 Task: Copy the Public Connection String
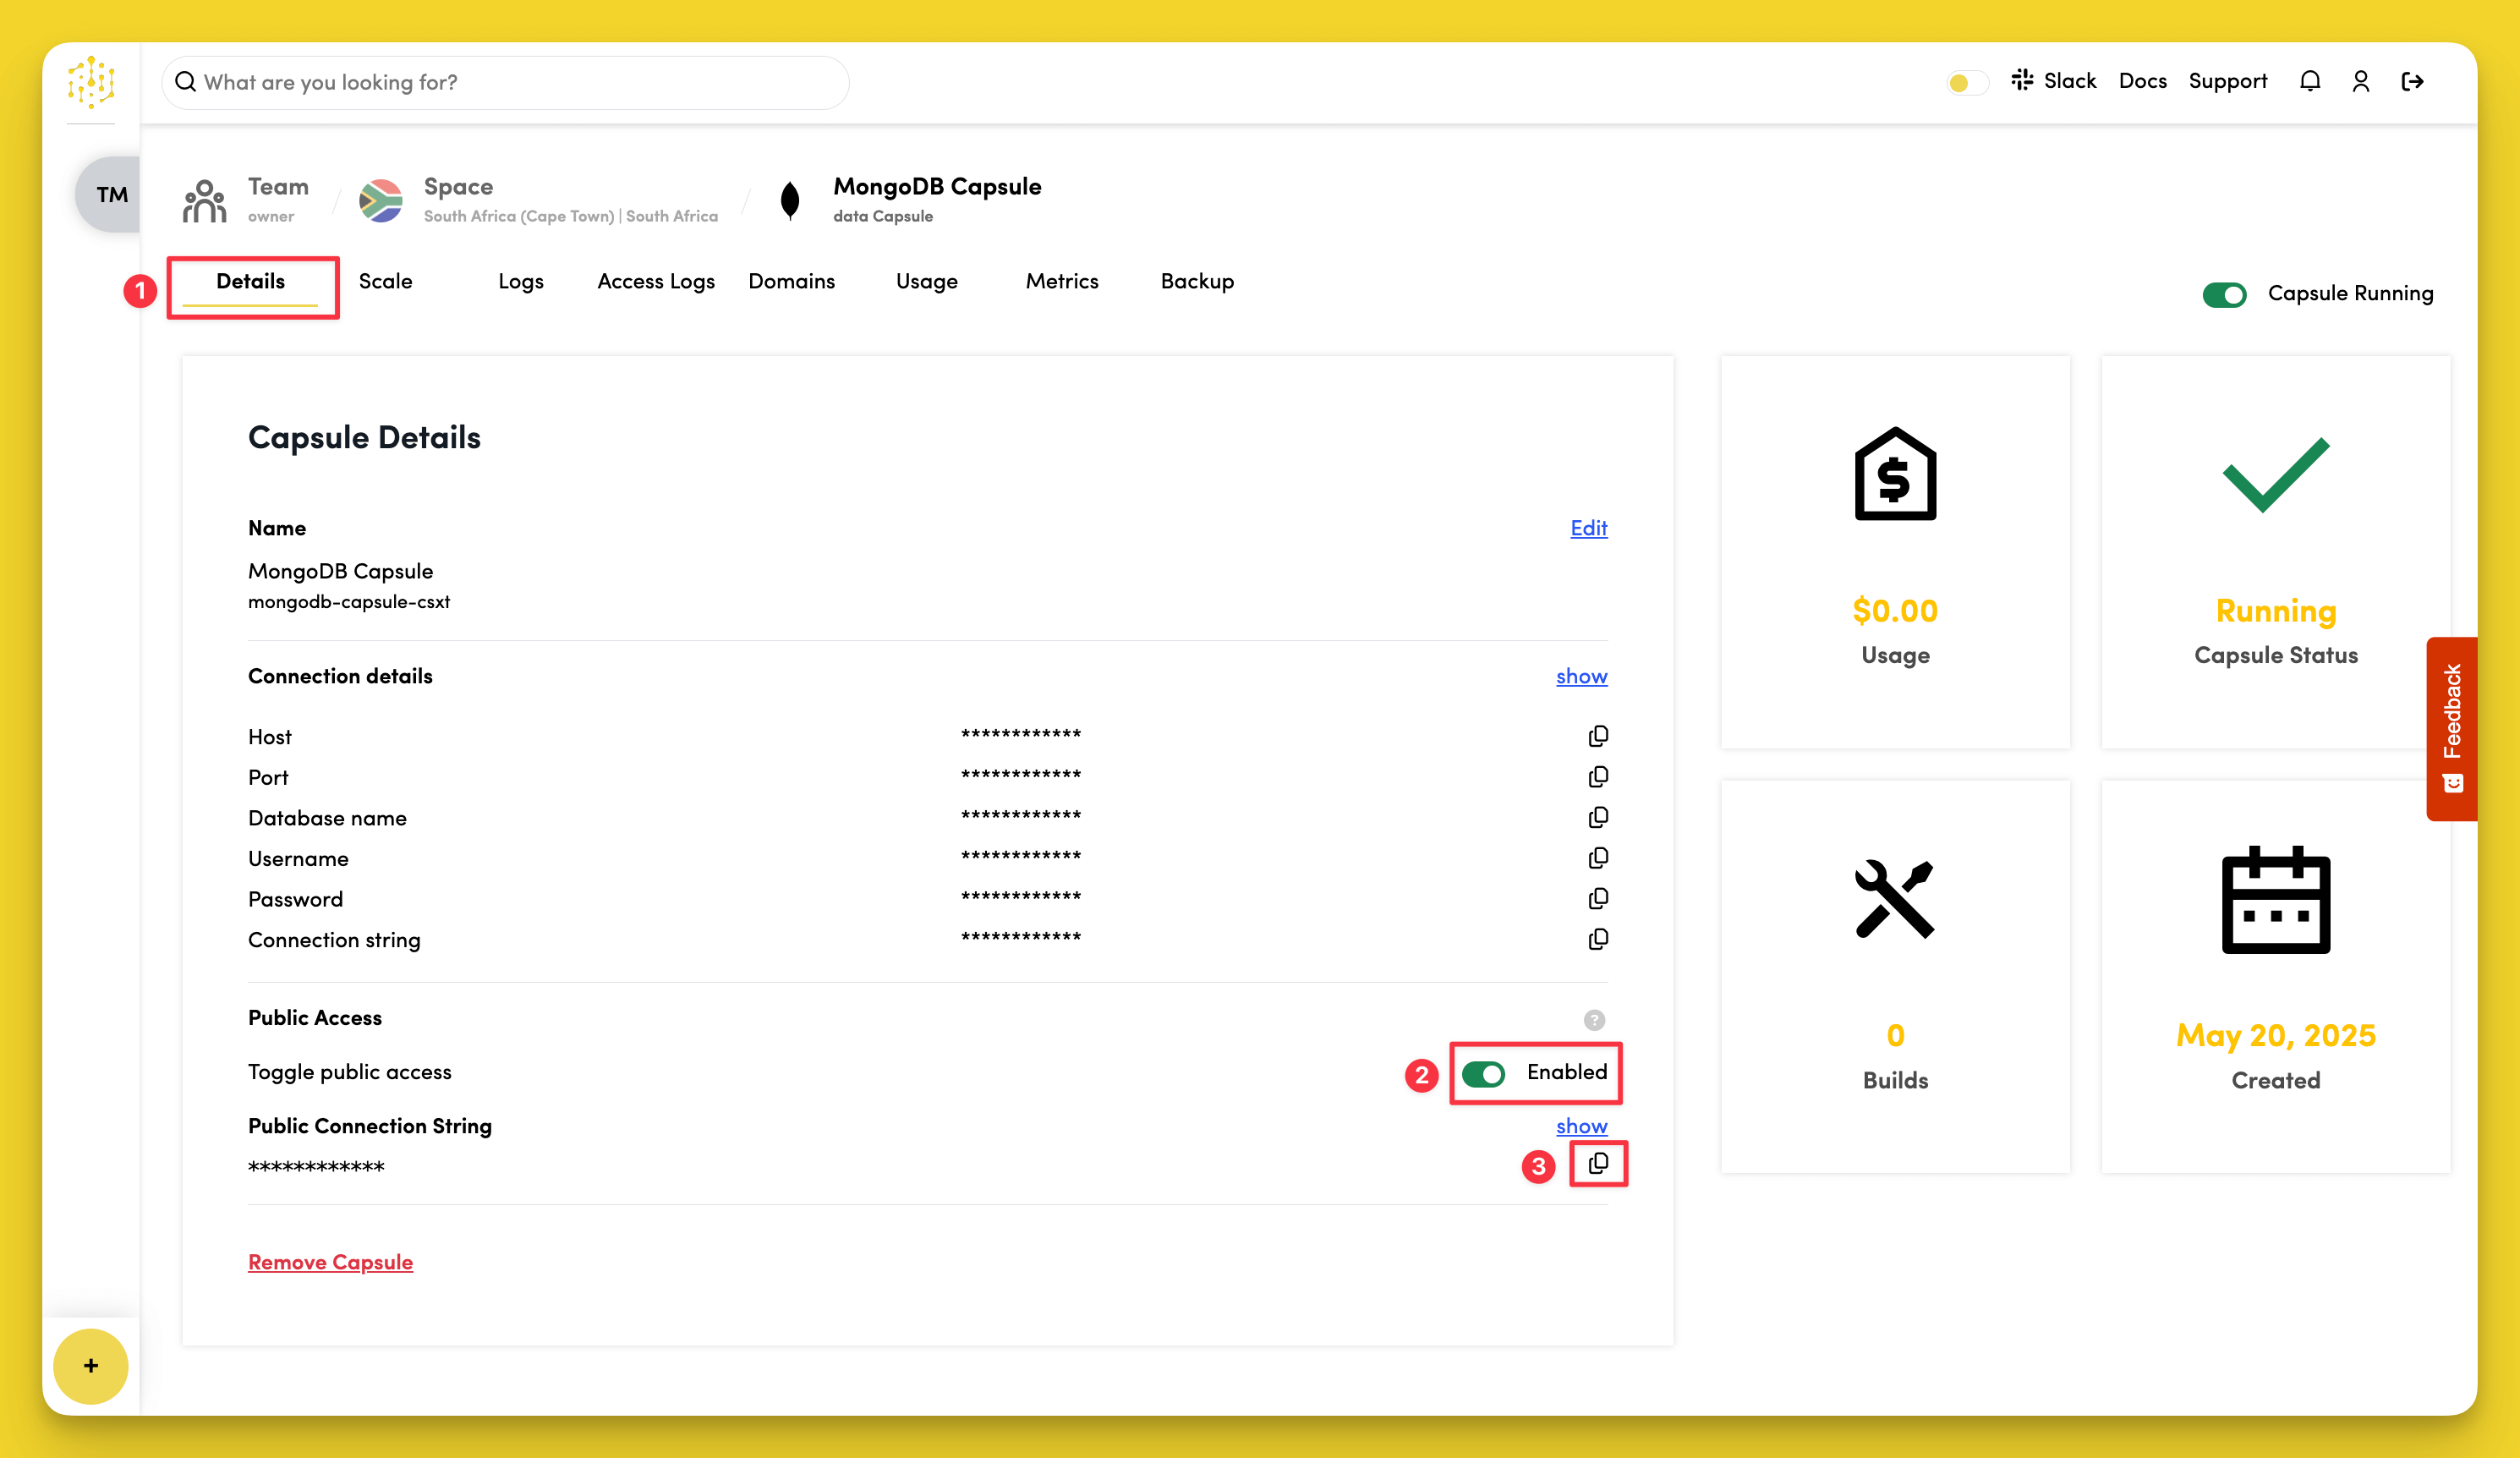1597,1163
